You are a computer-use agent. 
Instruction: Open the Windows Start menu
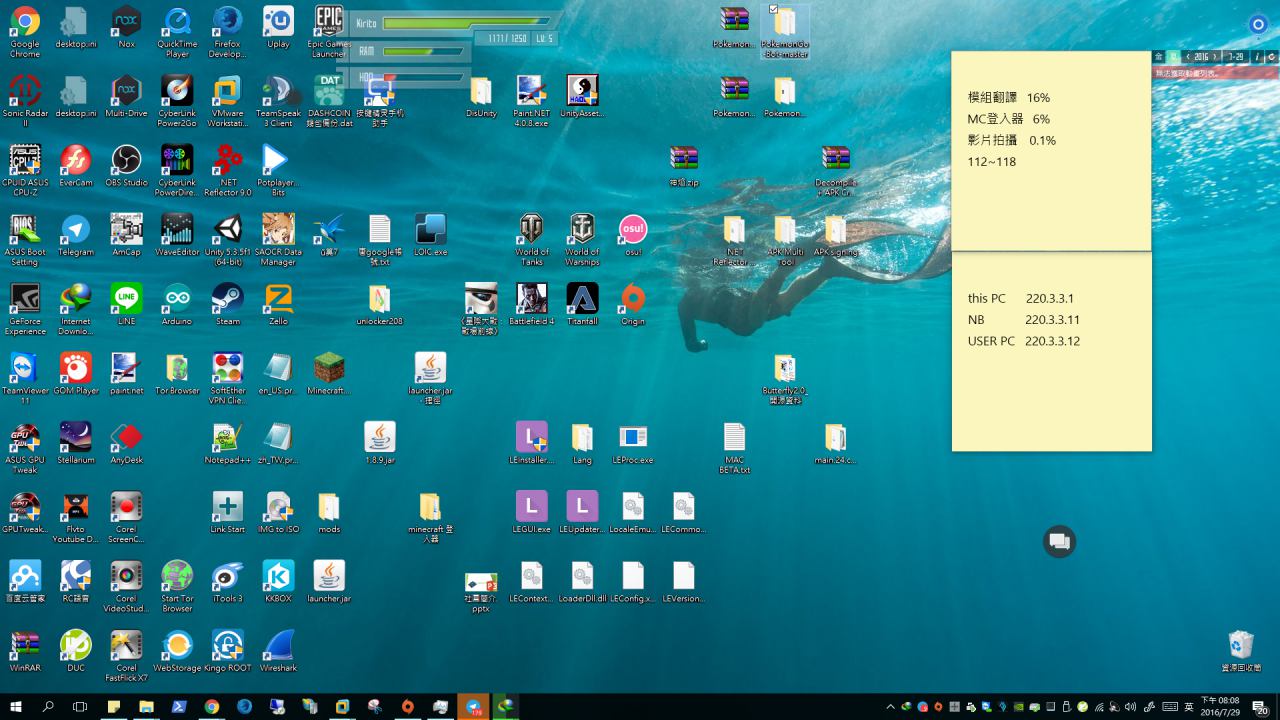16,707
